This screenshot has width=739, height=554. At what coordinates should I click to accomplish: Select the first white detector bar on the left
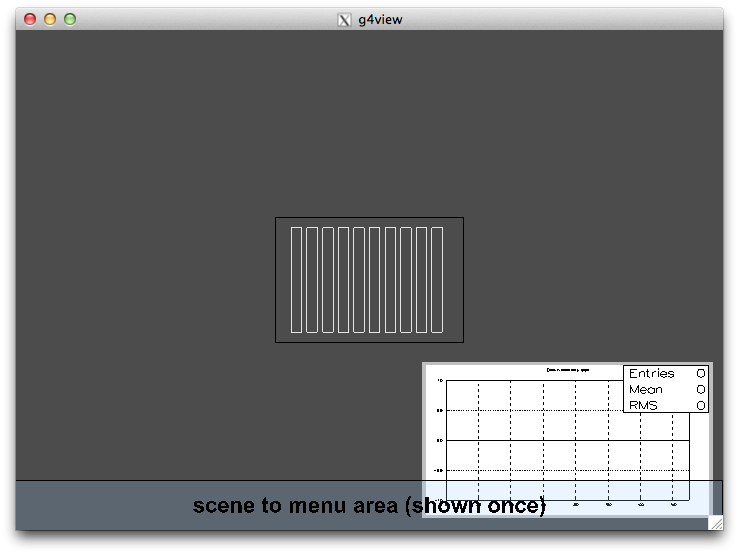[296, 280]
